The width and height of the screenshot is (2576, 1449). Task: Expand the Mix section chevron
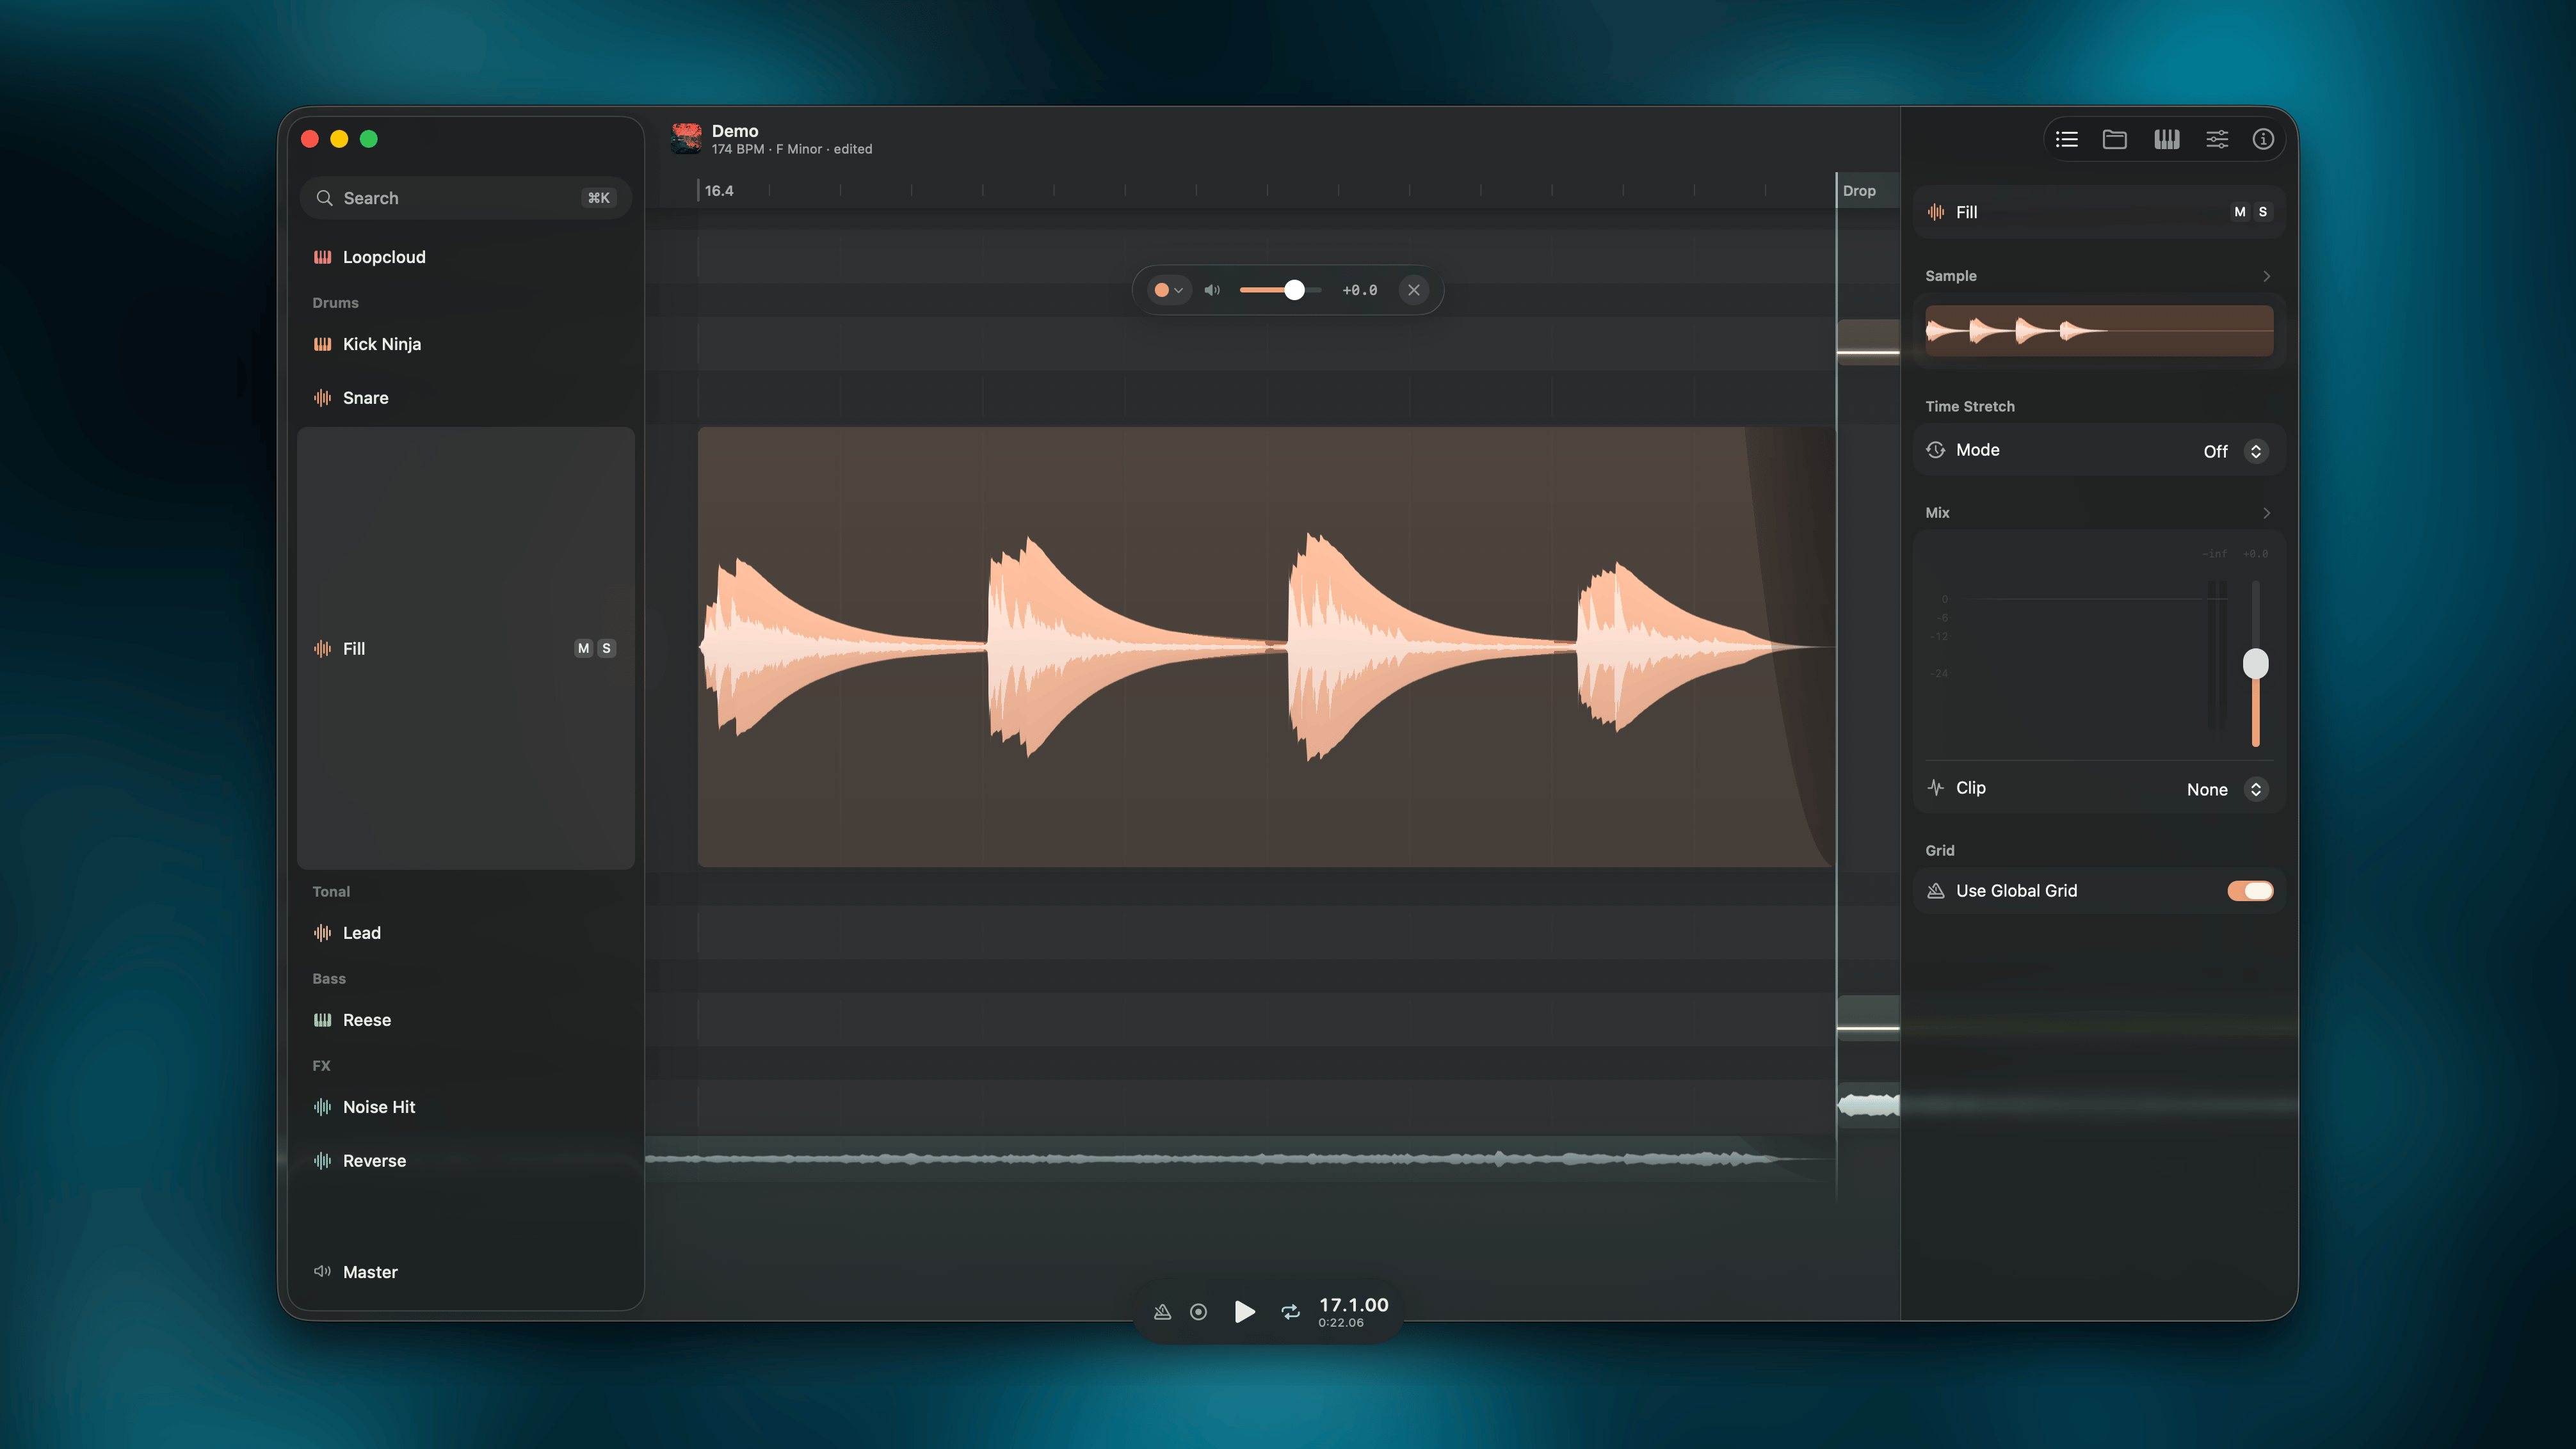click(x=2267, y=513)
